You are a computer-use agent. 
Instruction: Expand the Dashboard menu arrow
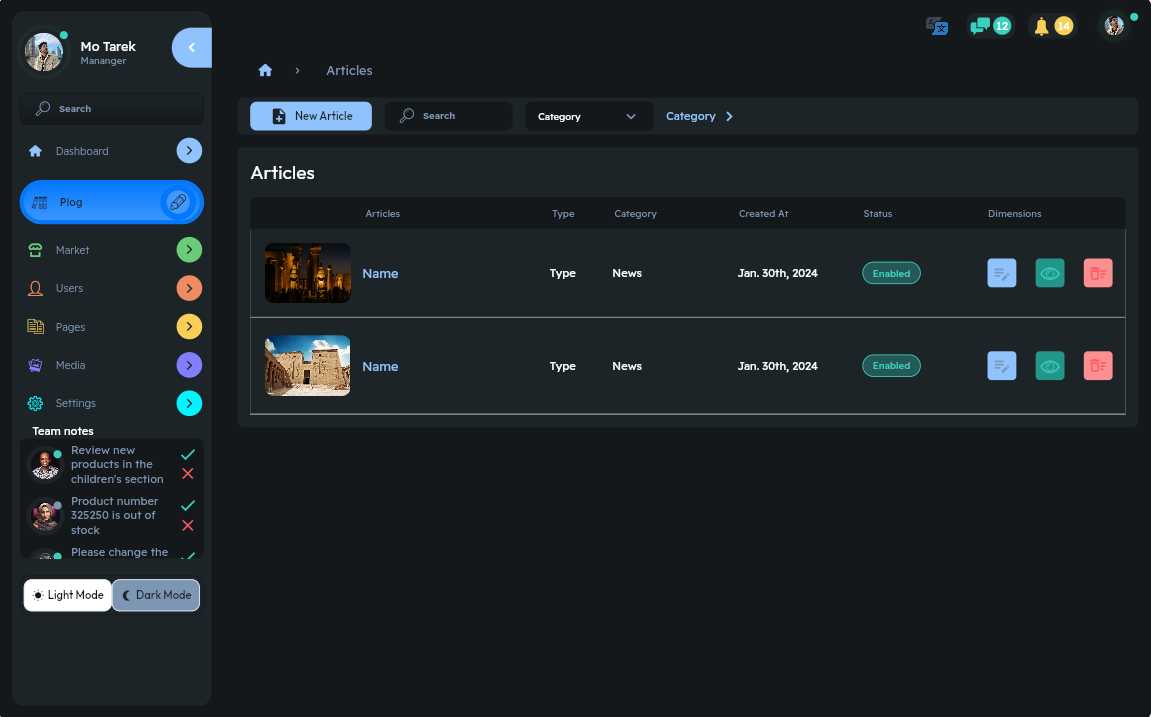tap(189, 151)
